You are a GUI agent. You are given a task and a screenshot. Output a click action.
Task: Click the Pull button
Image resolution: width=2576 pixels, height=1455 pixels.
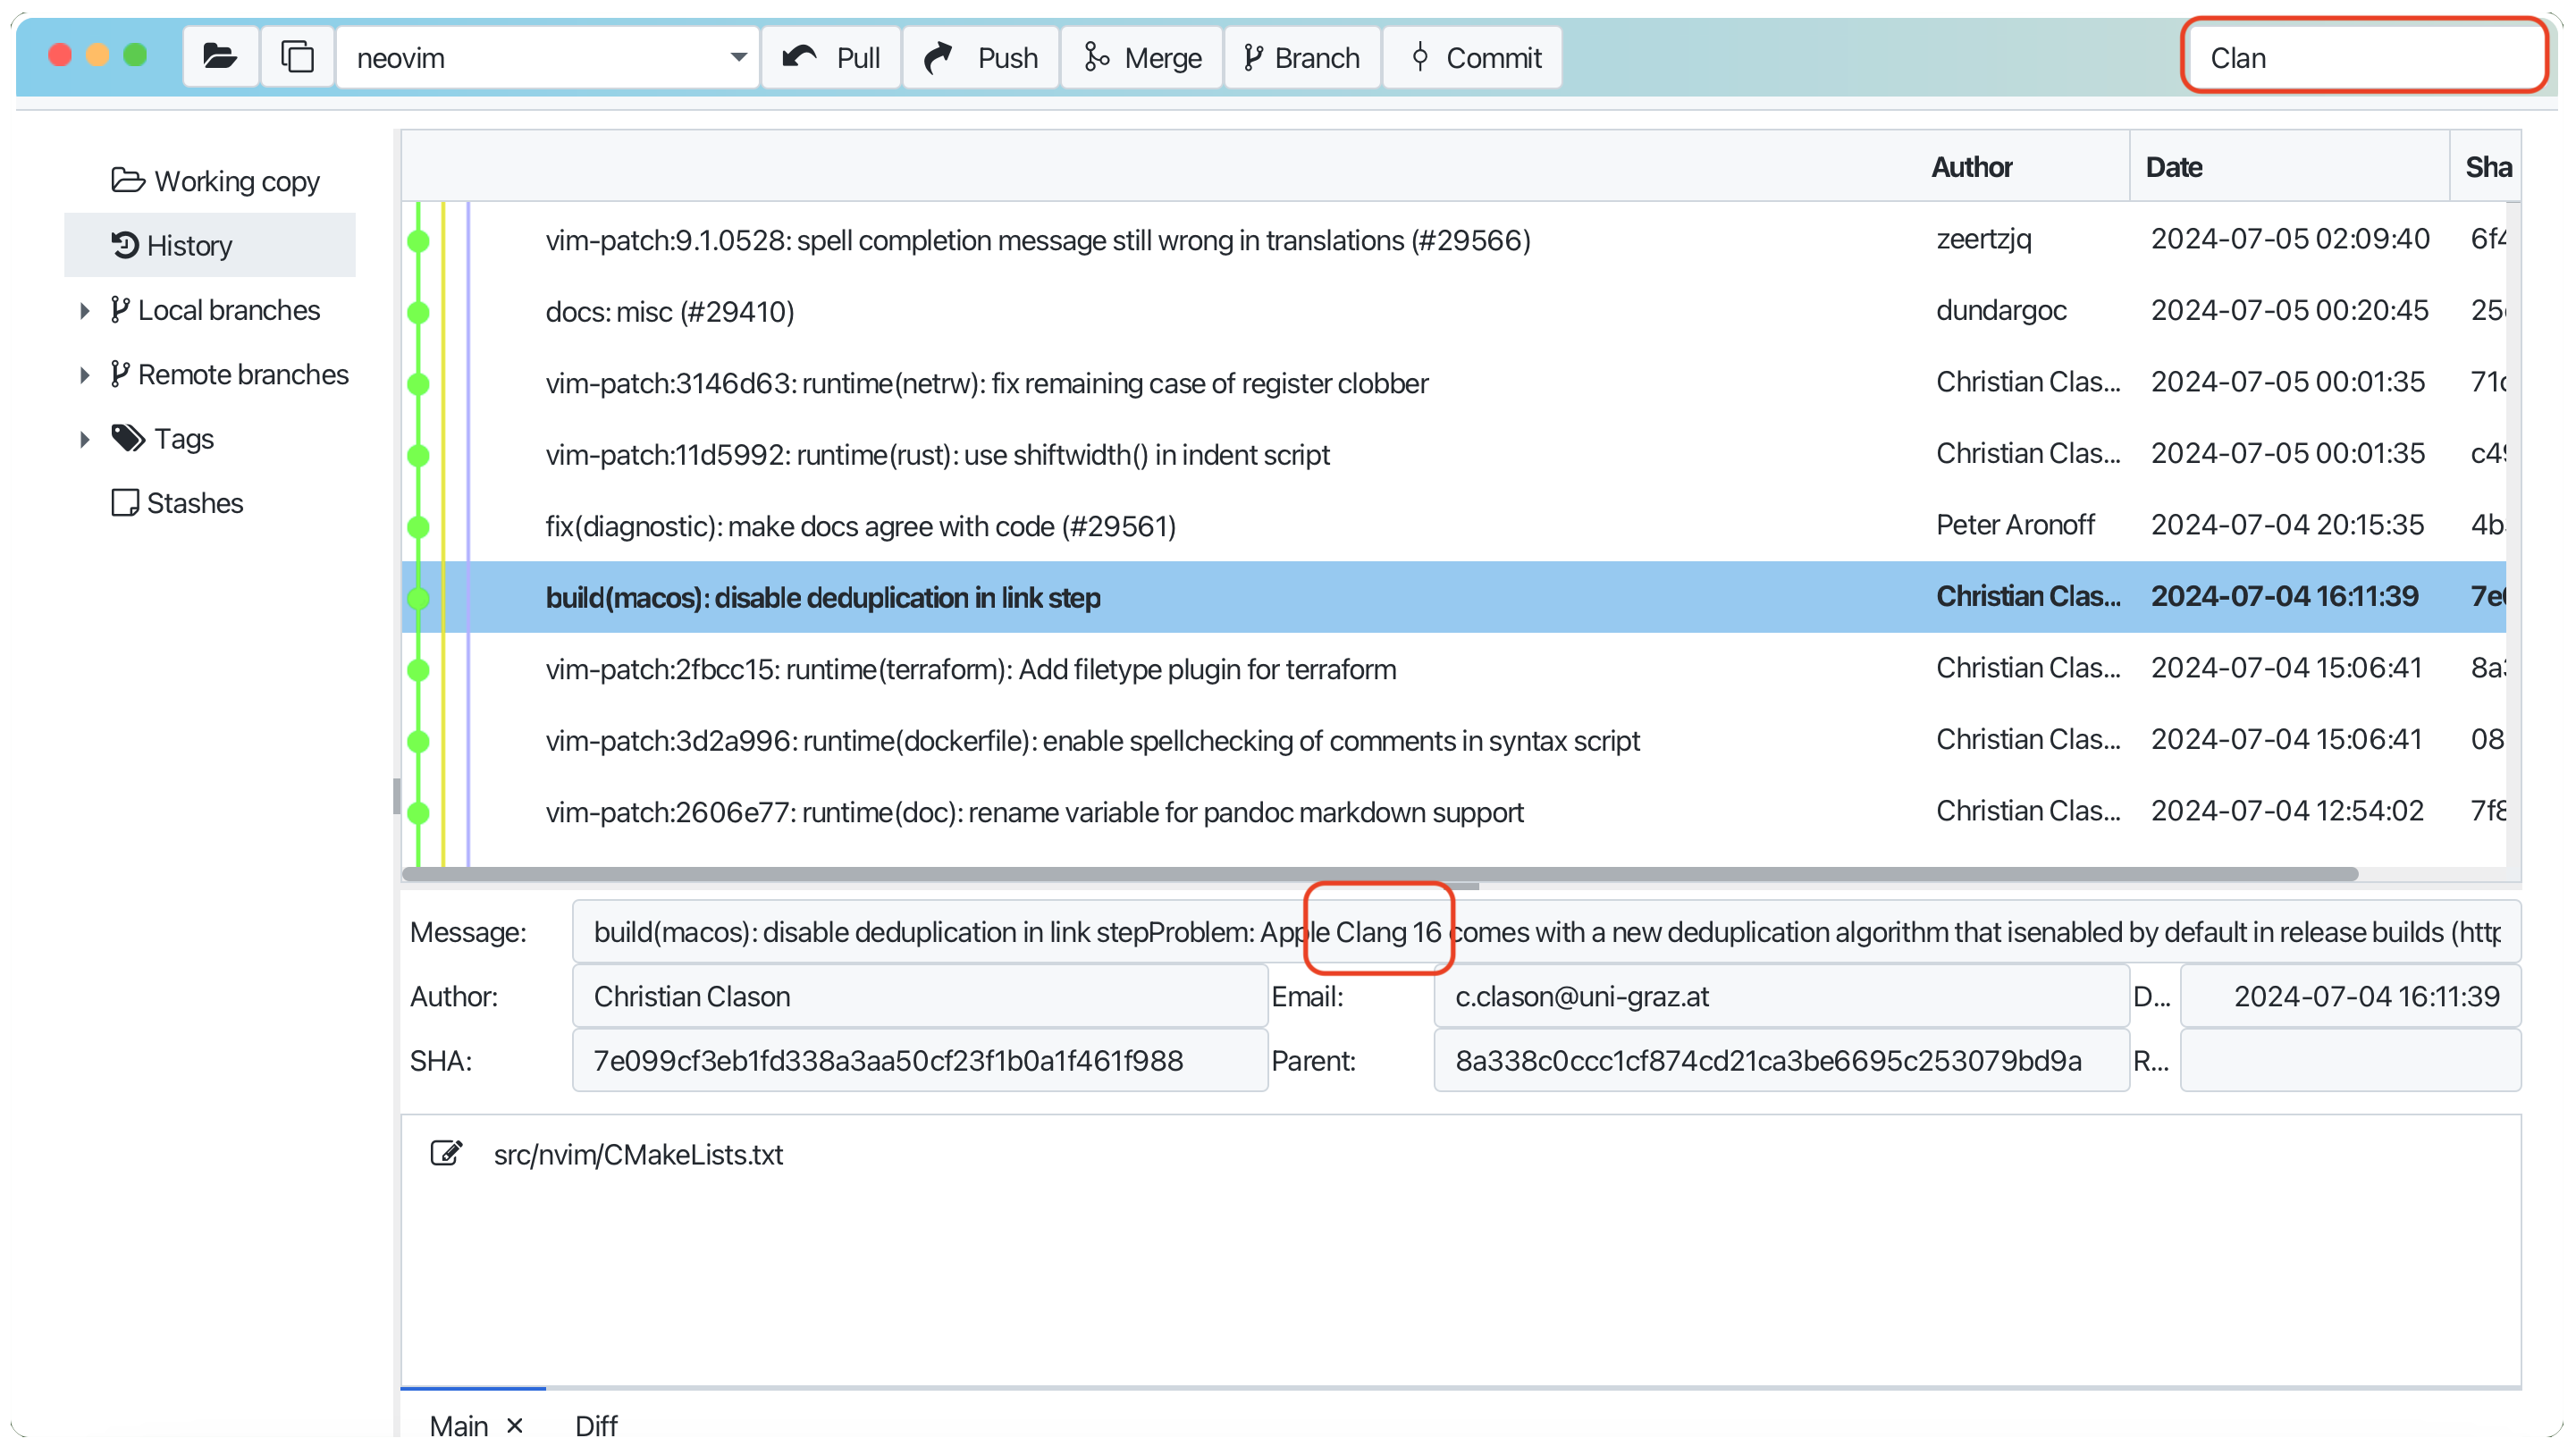832,57
